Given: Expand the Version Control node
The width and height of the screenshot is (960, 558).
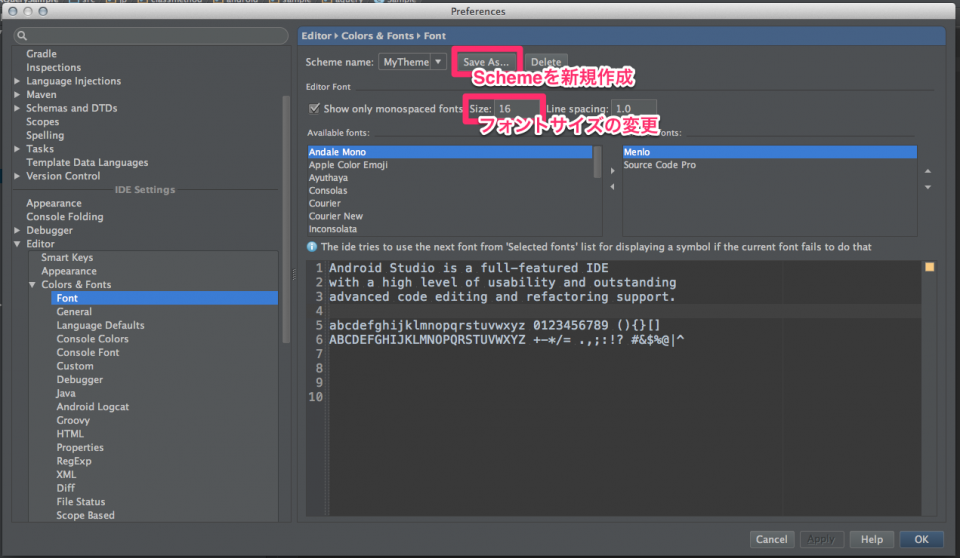Looking at the screenshot, I should click(x=17, y=176).
